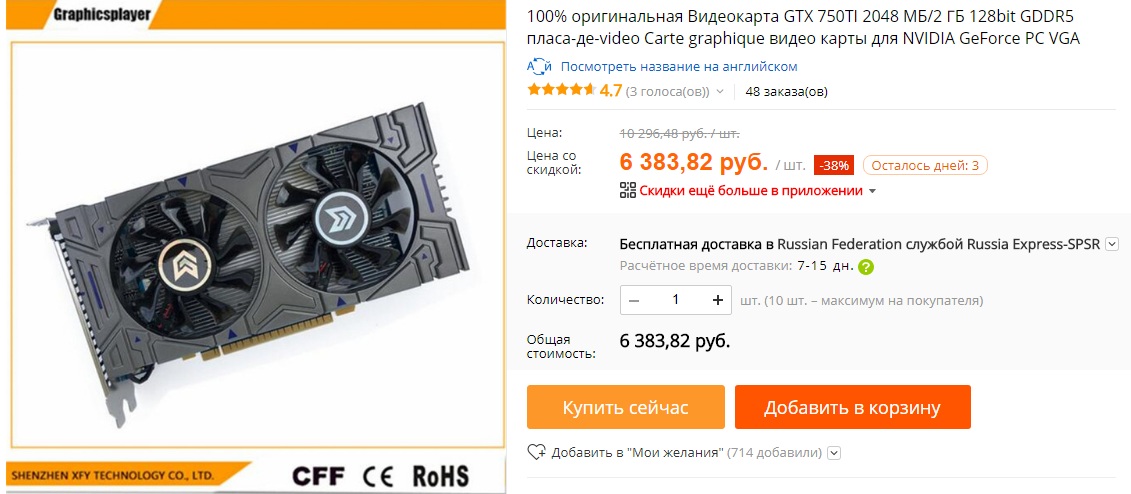The image size is (1131, 494).
Task: Expand the votes rating breakdown arrow
Action: (x=718, y=92)
